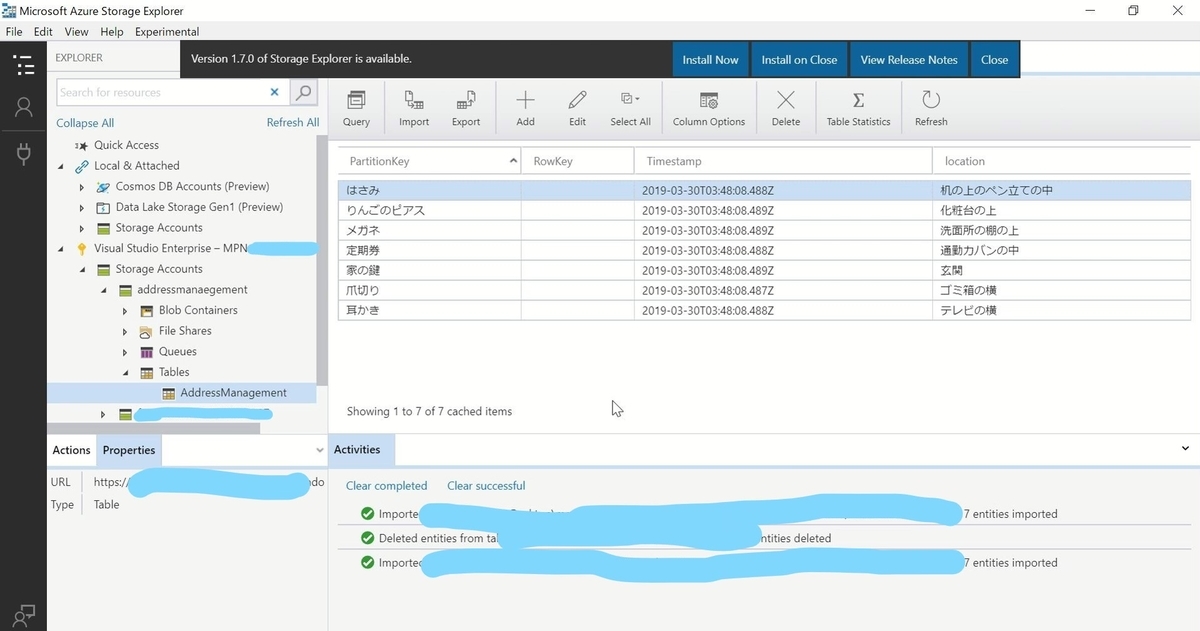
Task: Click the Refresh All link
Action: tap(293, 123)
